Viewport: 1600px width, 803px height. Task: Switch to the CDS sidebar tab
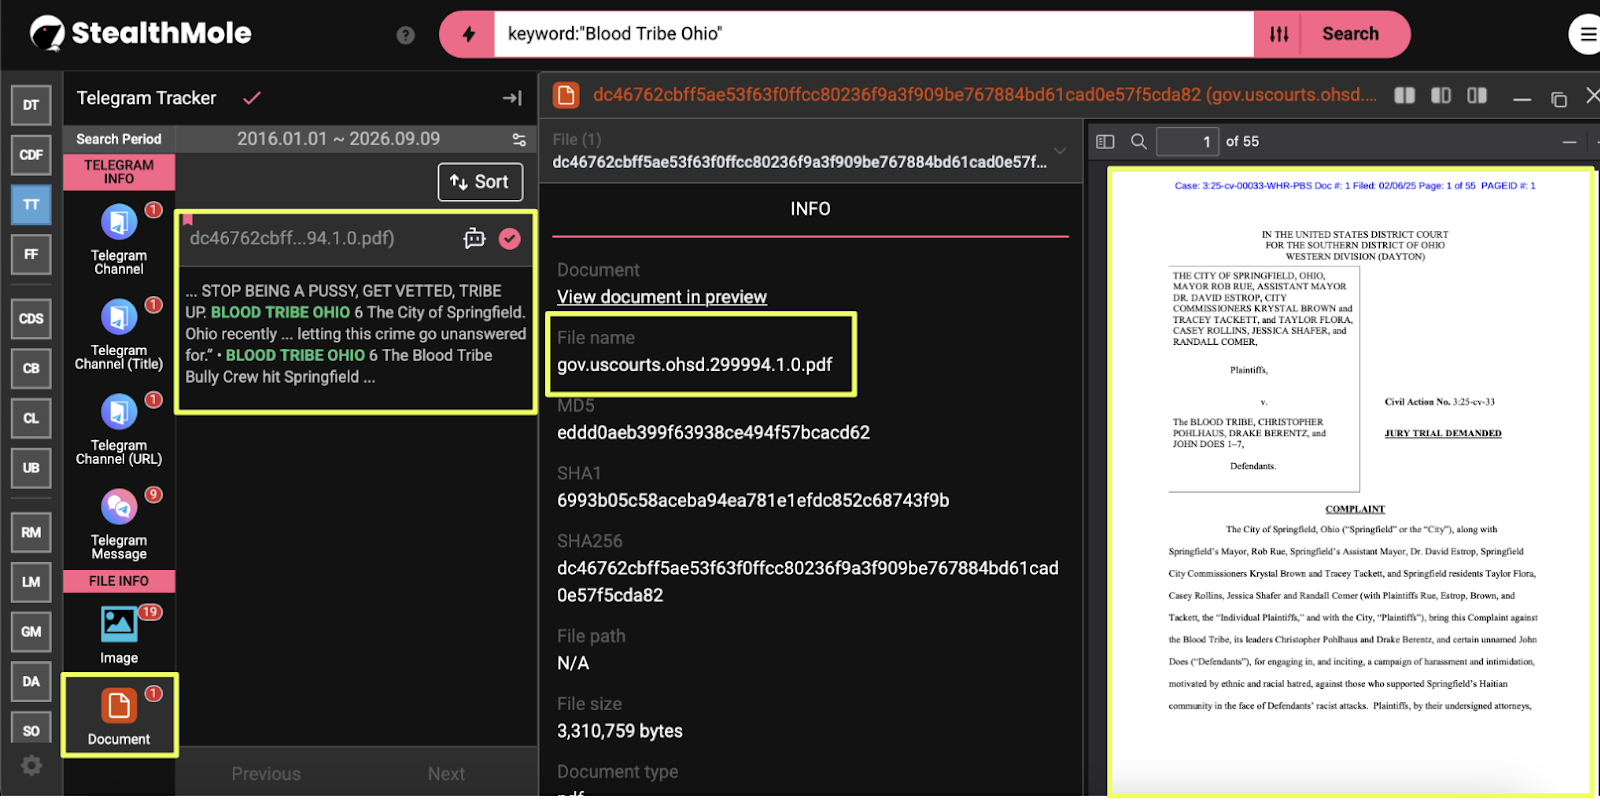[31, 318]
